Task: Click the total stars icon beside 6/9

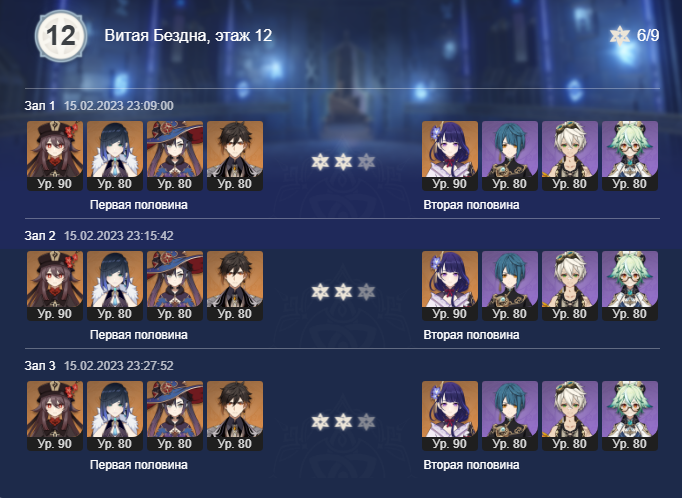Action: [620, 35]
